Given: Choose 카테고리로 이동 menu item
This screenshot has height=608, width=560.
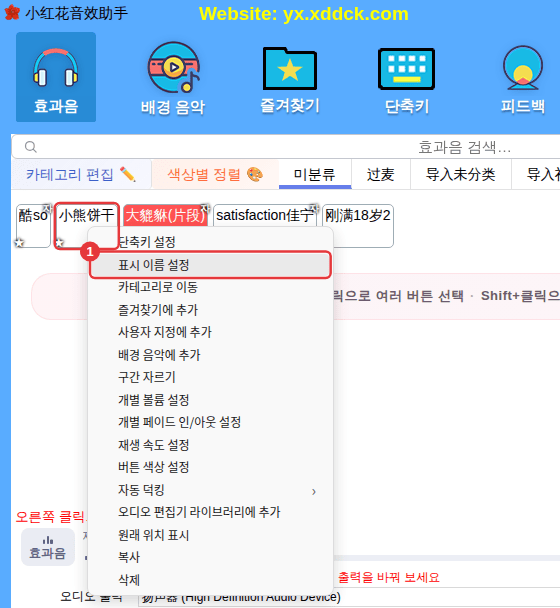Looking at the screenshot, I should click(210, 287).
